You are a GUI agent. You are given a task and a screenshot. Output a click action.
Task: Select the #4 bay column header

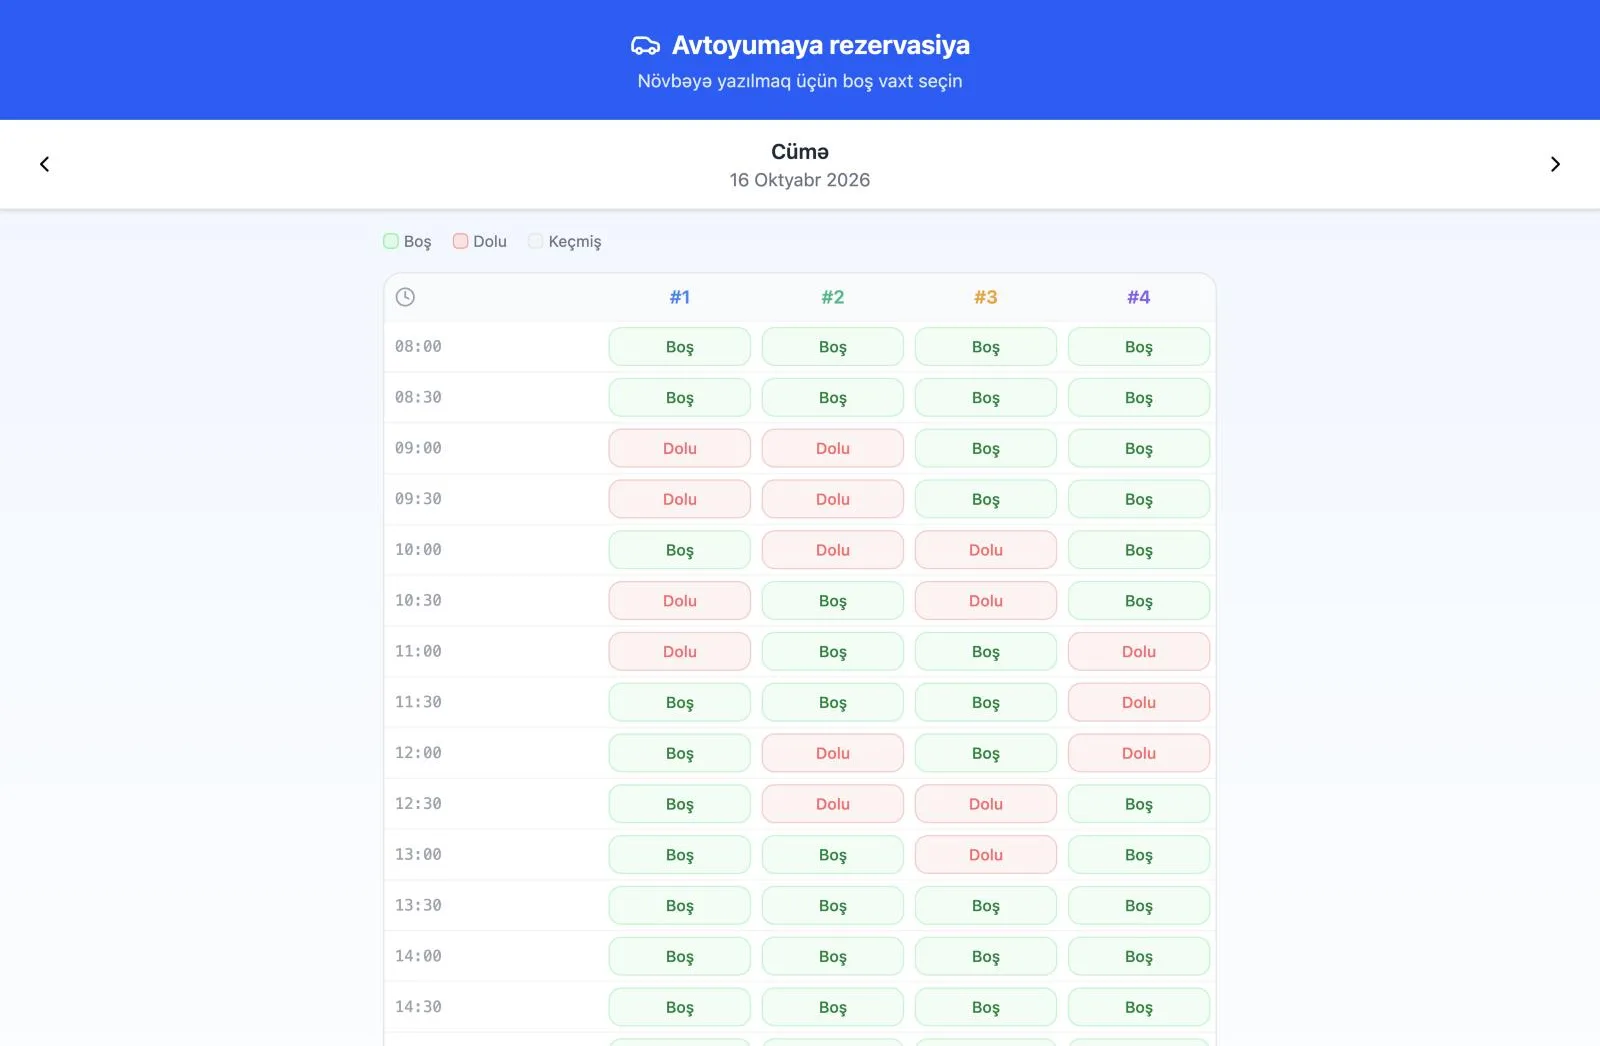[x=1139, y=297]
